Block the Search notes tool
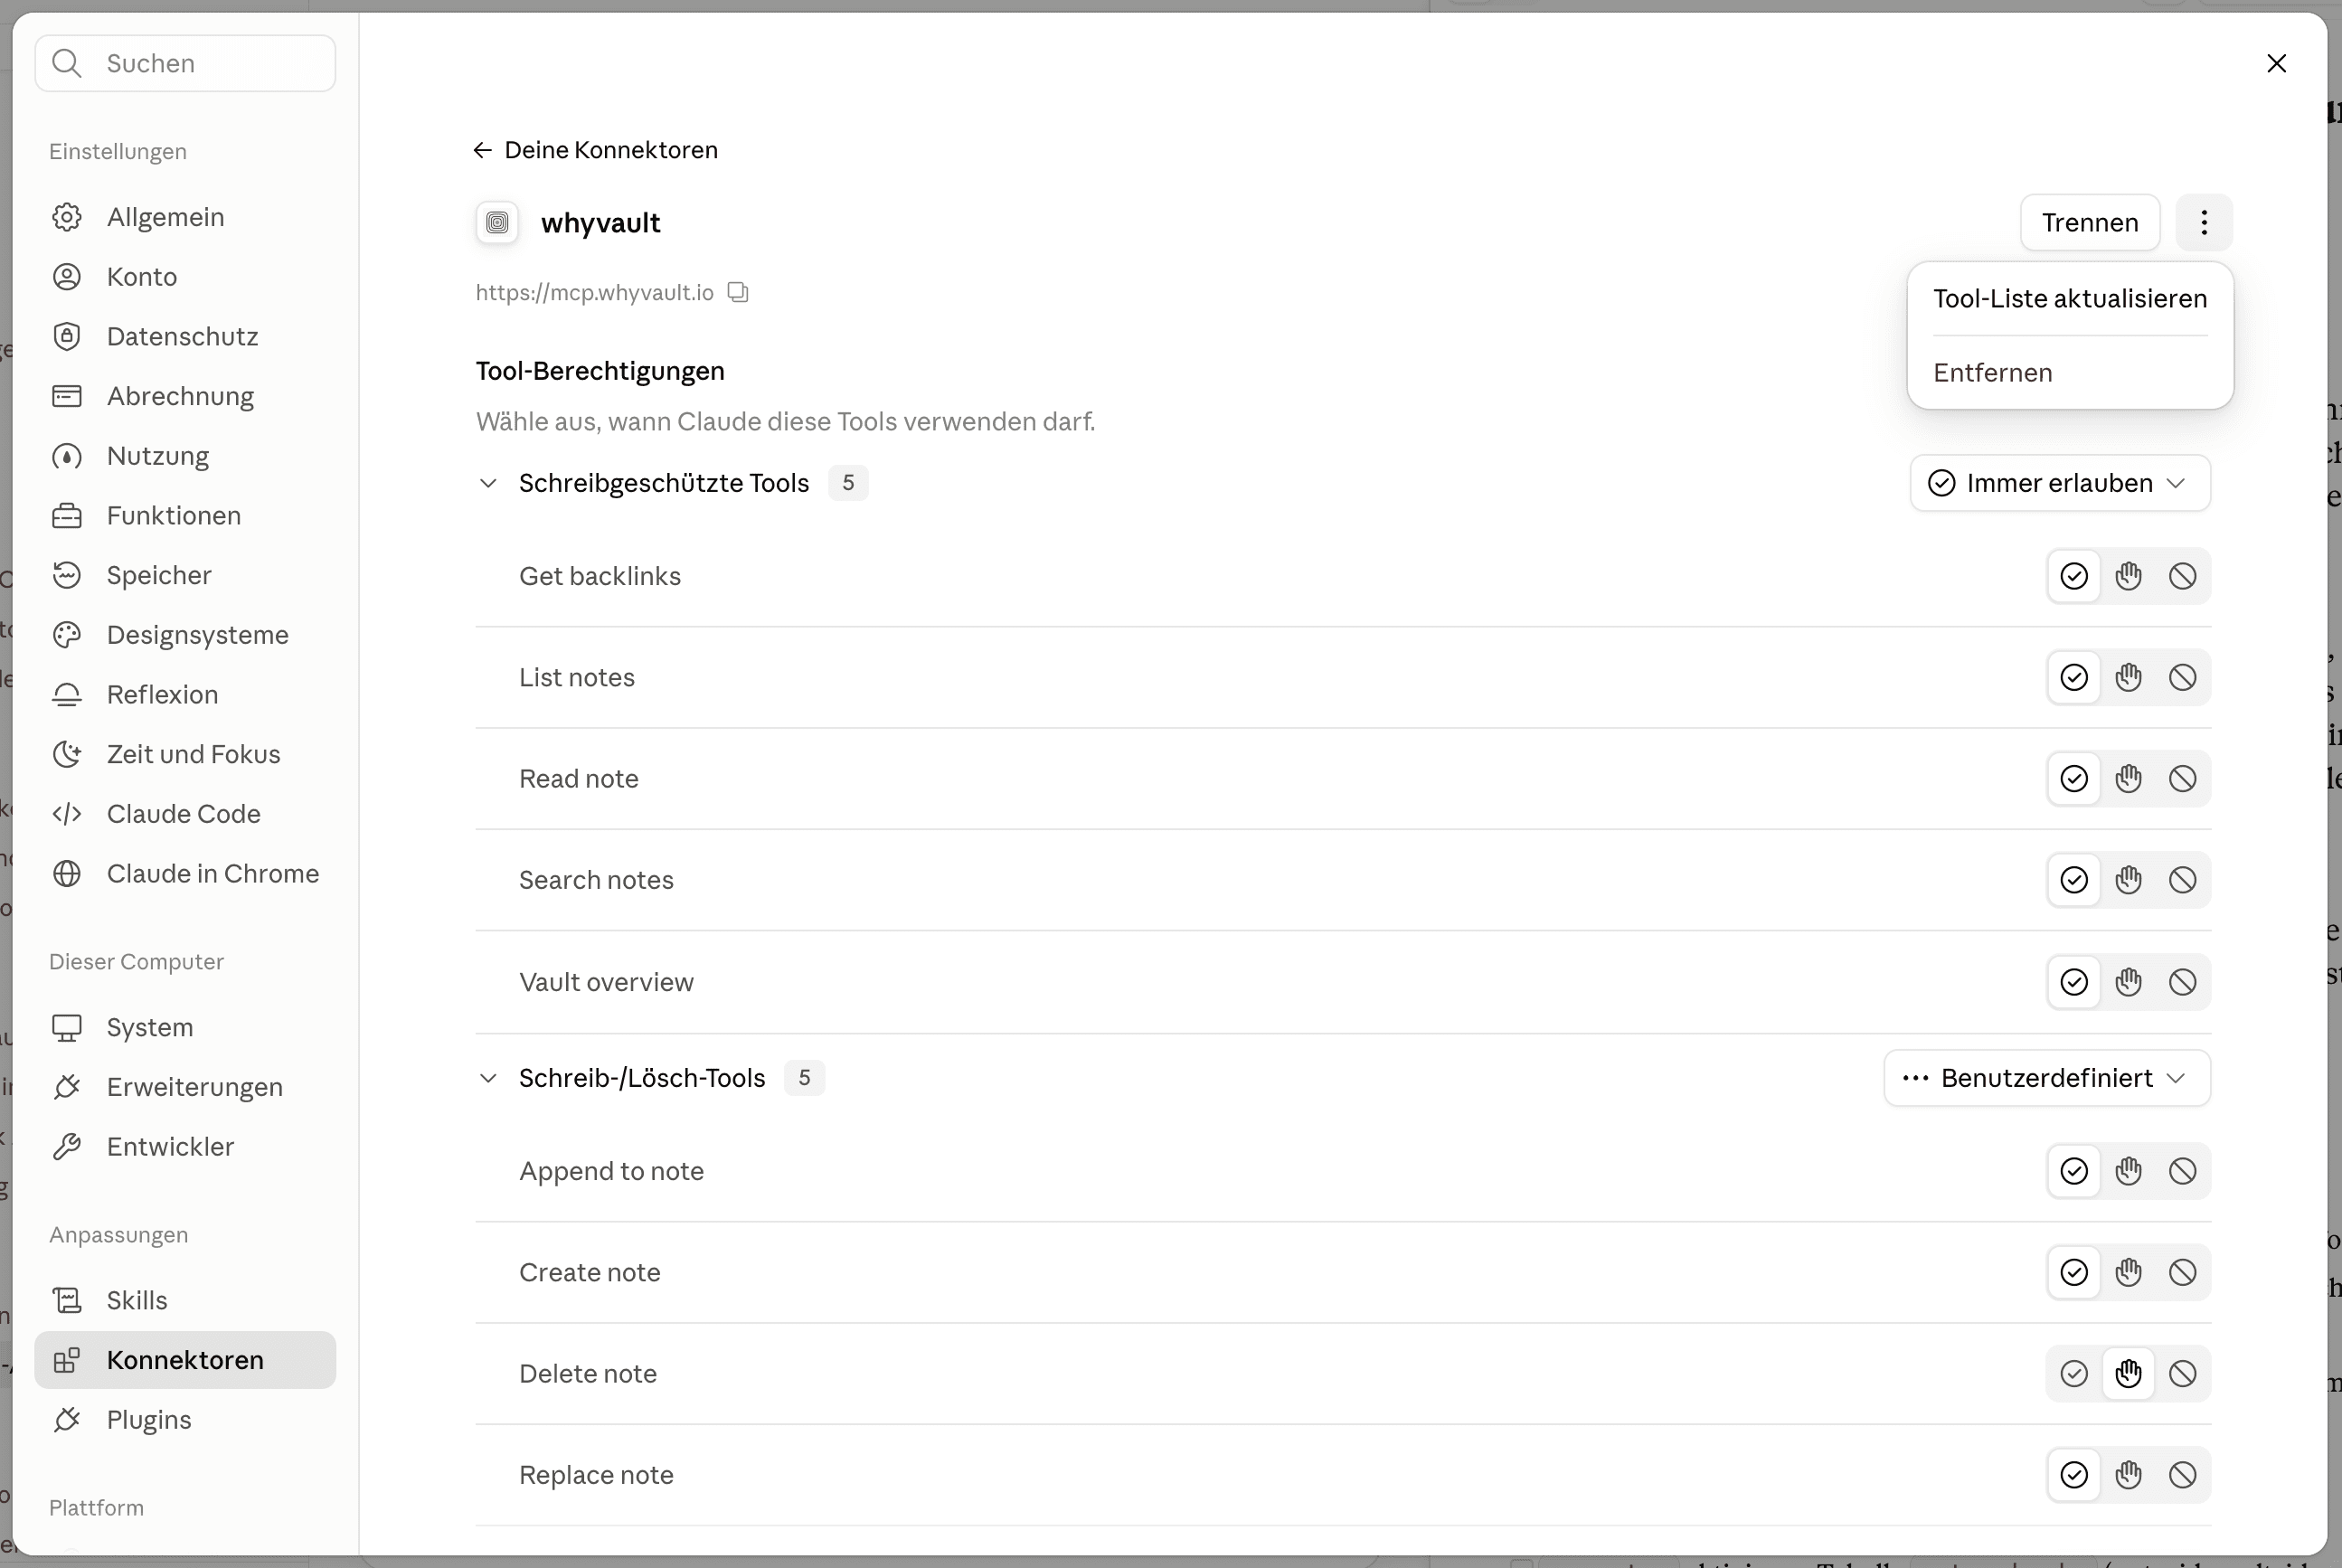This screenshot has width=2342, height=1568. tap(2182, 880)
